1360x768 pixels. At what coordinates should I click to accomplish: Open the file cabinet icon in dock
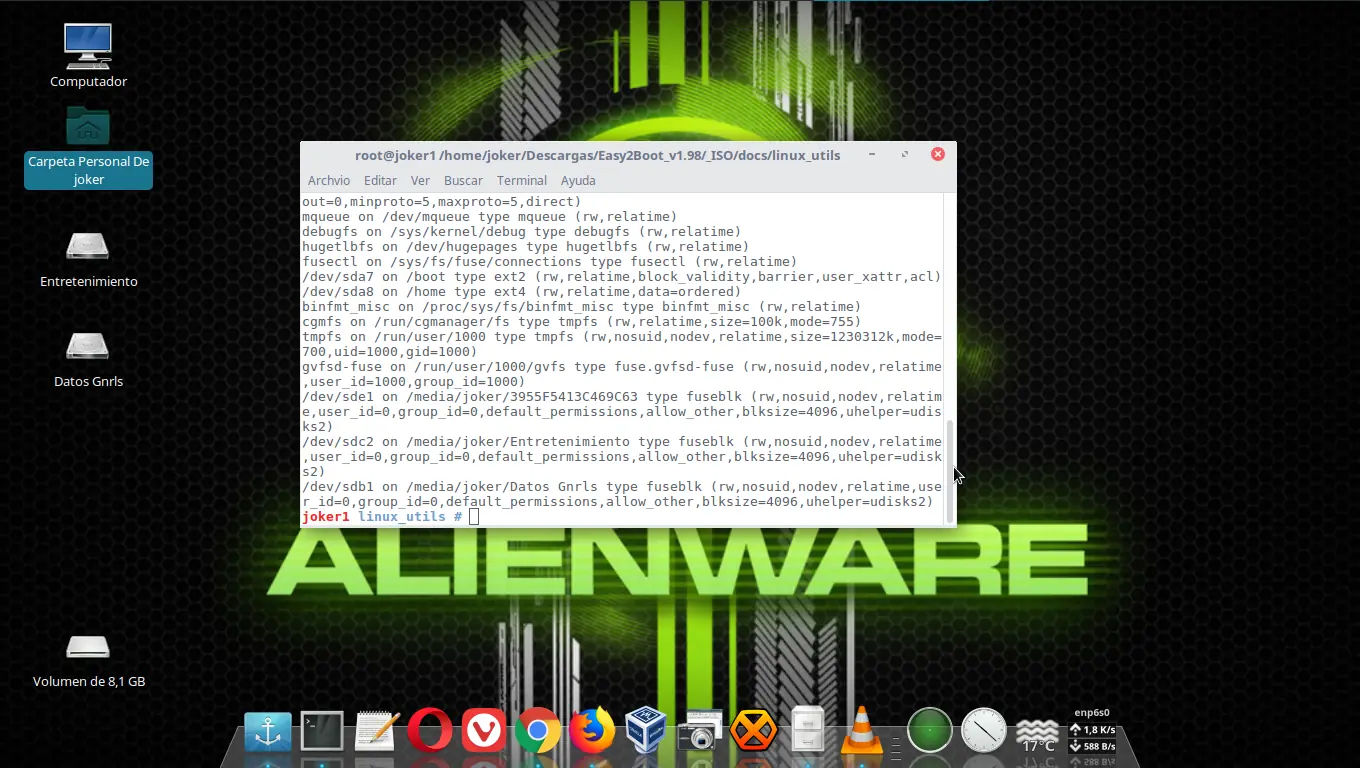(x=807, y=732)
